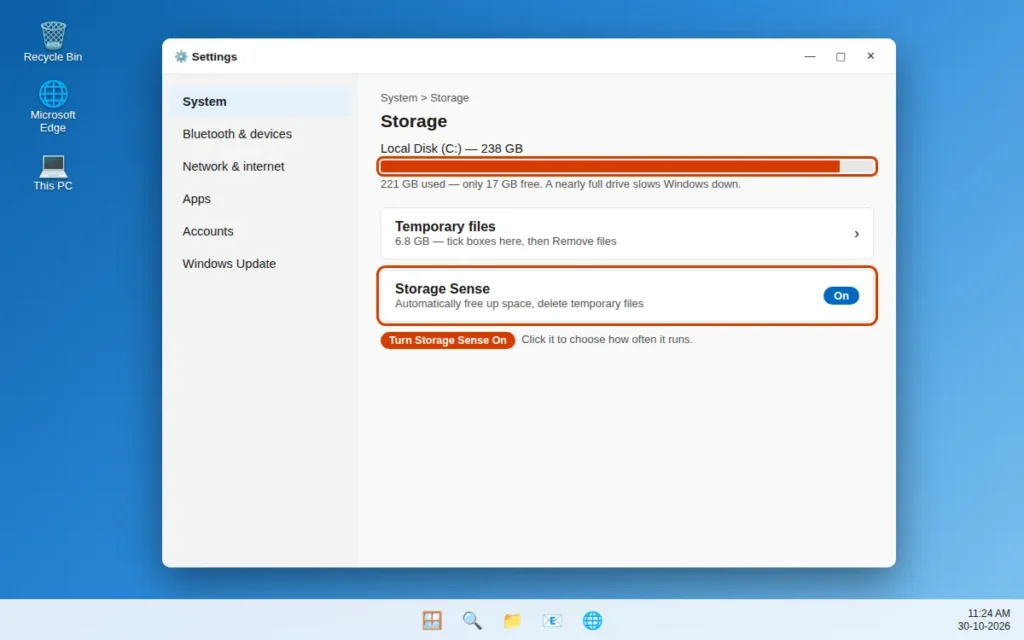This screenshot has width=1024, height=640.
Task: Click 'Local Disk (C:) — 238 GB' label
Action: [451, 149]
